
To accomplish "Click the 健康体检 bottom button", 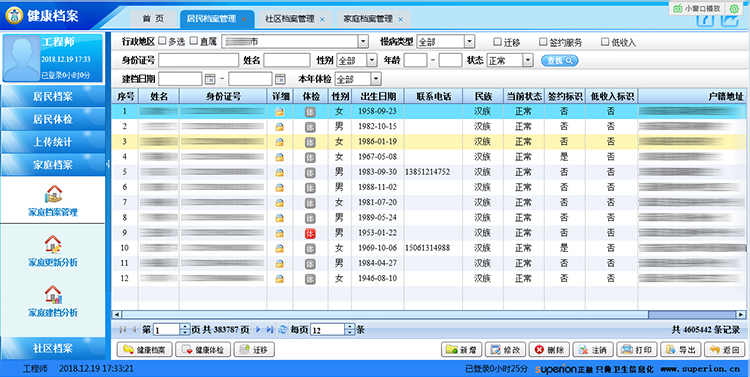I will pos(203,350).
